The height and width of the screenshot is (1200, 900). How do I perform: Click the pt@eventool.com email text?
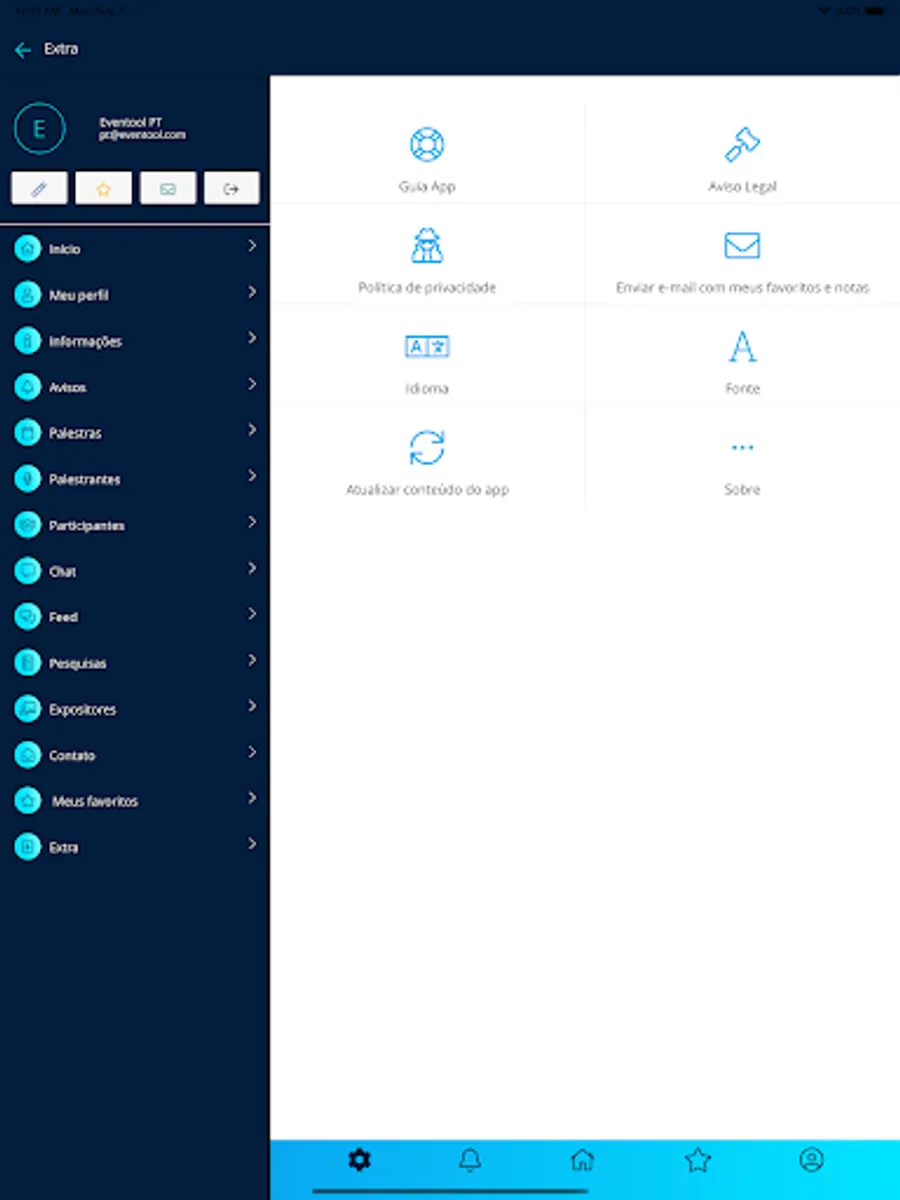click(x=142, y=135)
